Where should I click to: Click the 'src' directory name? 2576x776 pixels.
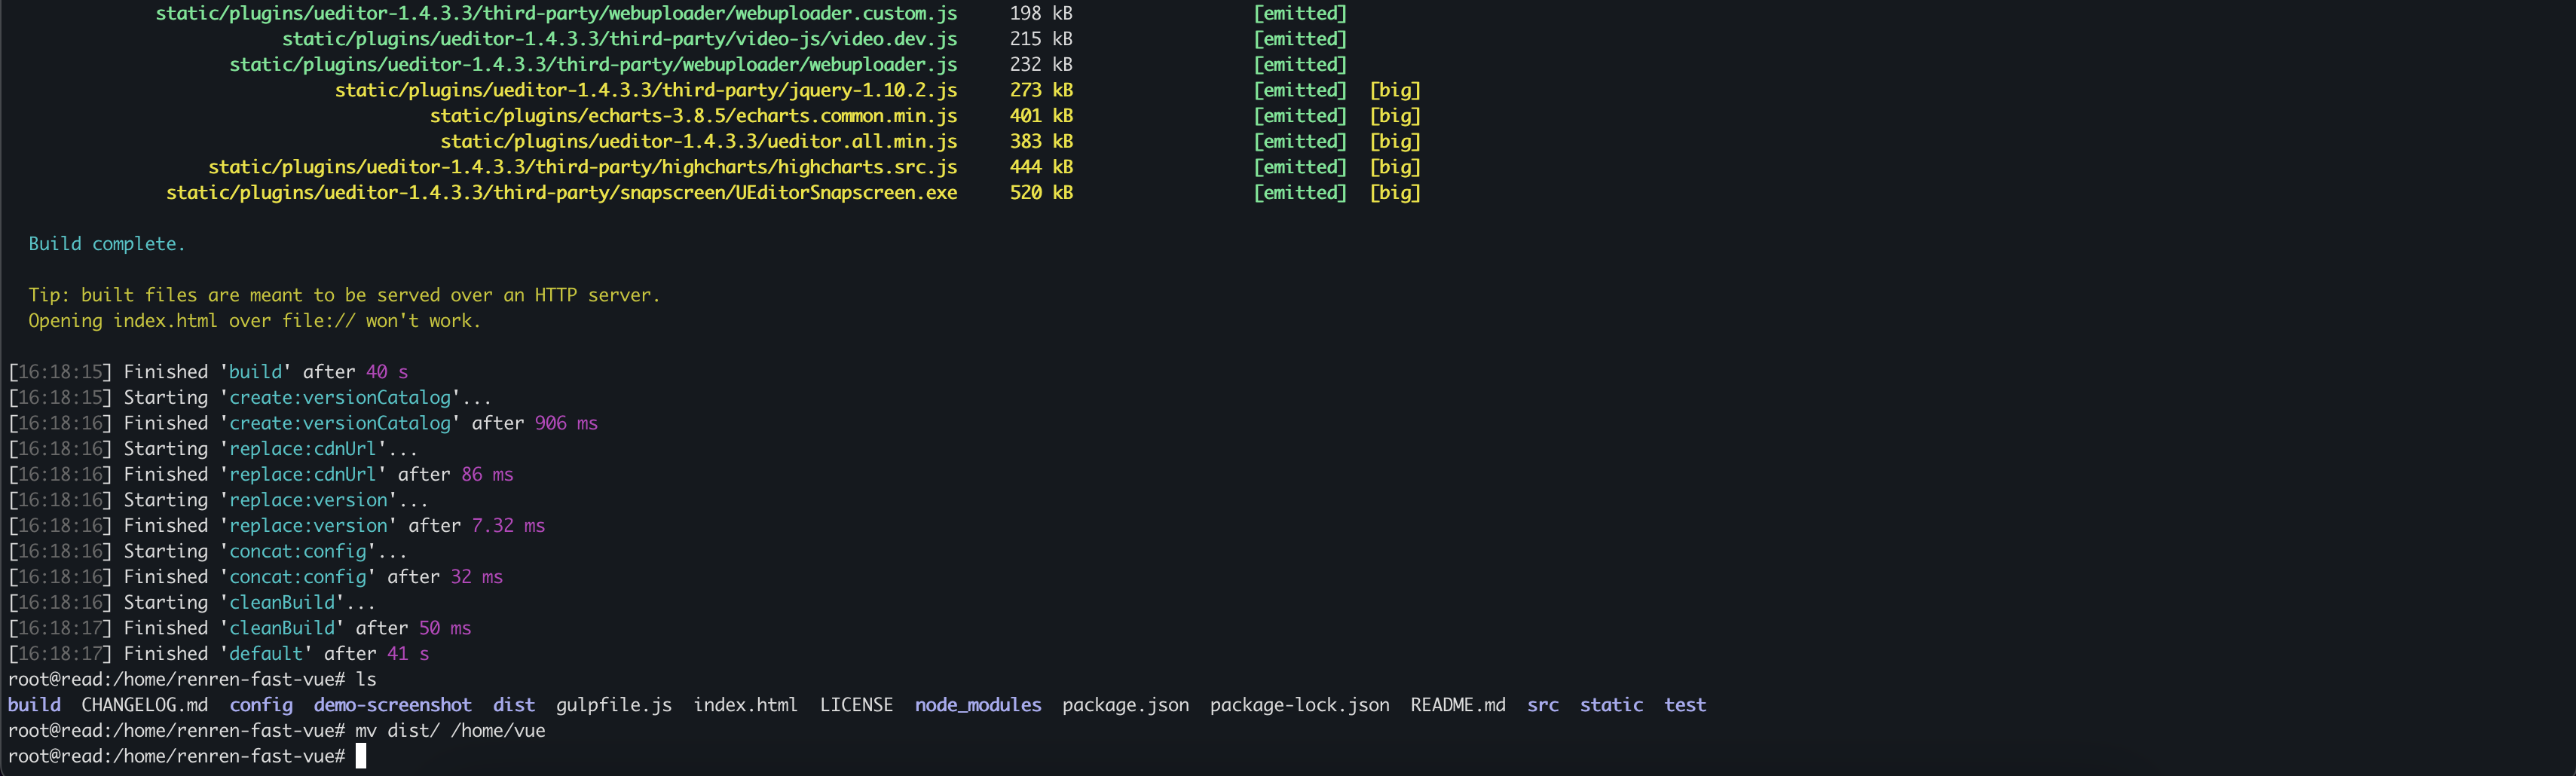(x=1542, y=705)
